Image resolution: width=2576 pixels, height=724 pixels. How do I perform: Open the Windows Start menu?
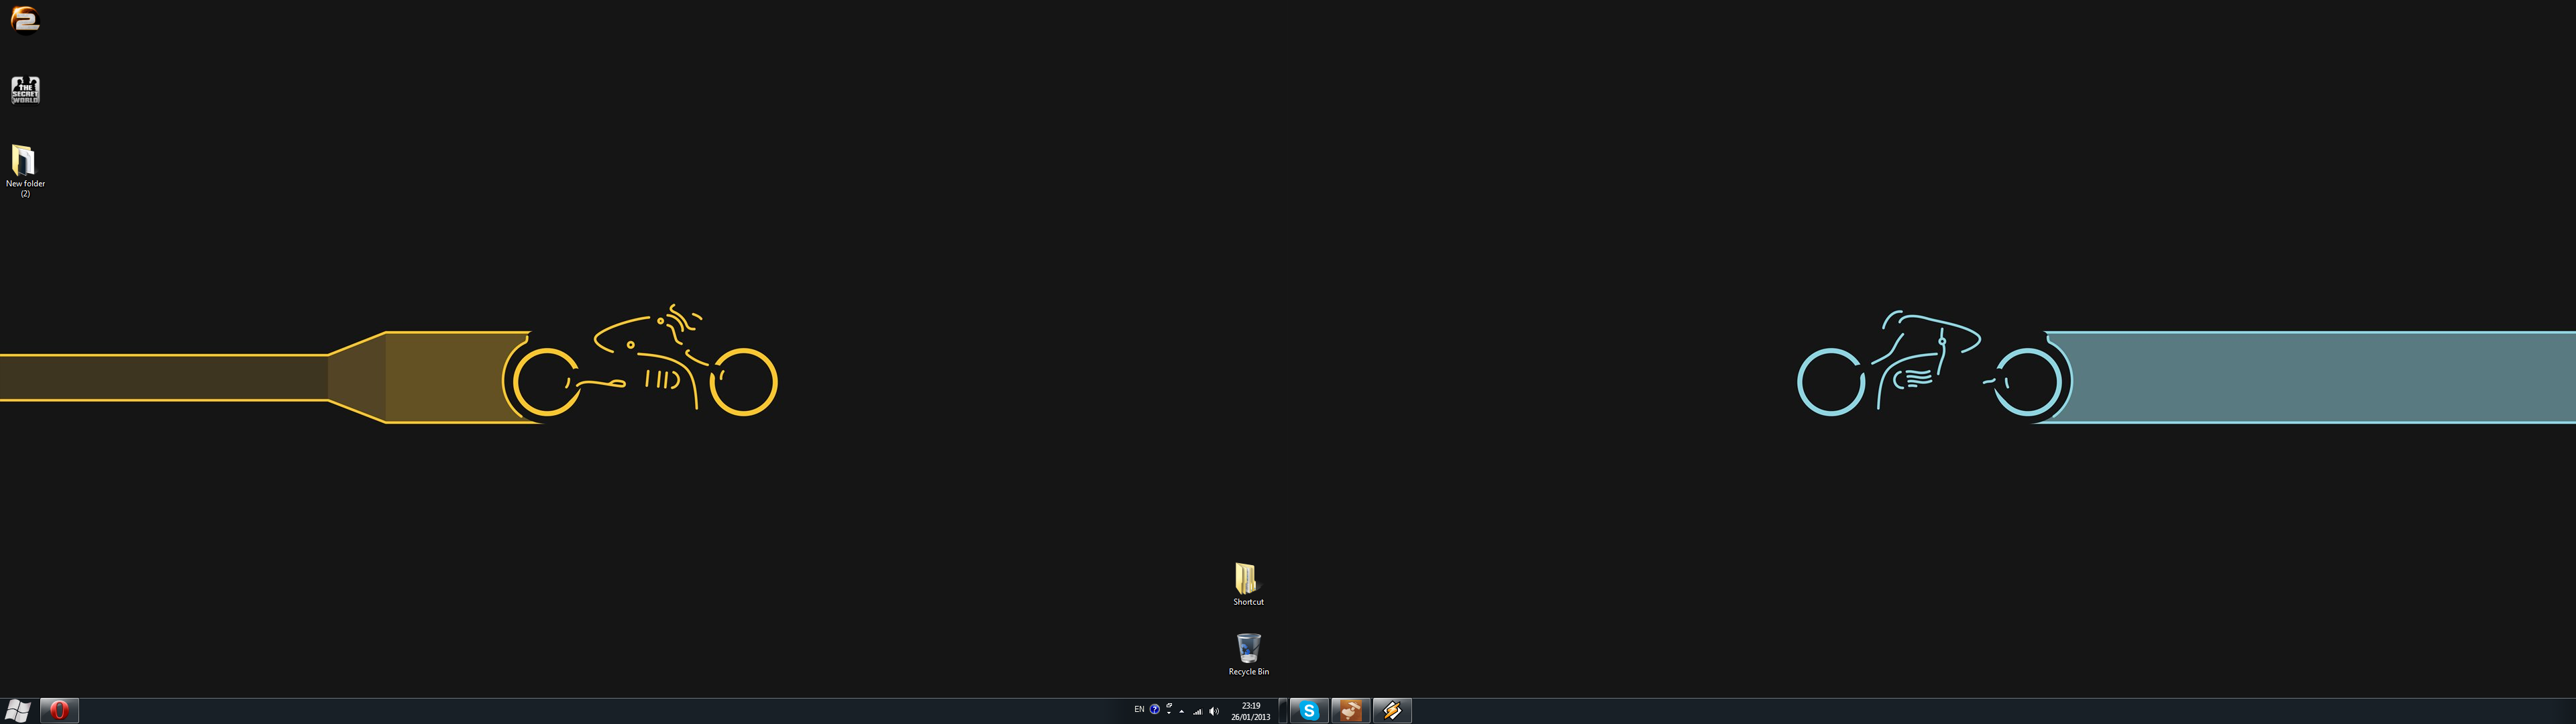point(18,710)
